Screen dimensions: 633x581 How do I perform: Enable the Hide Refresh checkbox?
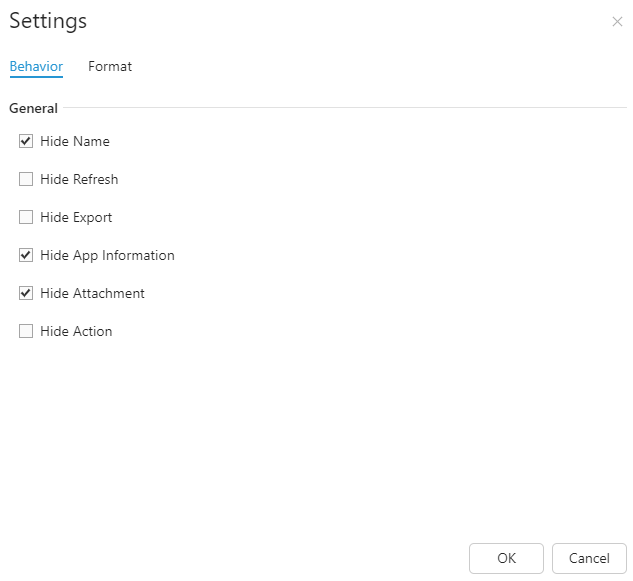click(26, 179)
